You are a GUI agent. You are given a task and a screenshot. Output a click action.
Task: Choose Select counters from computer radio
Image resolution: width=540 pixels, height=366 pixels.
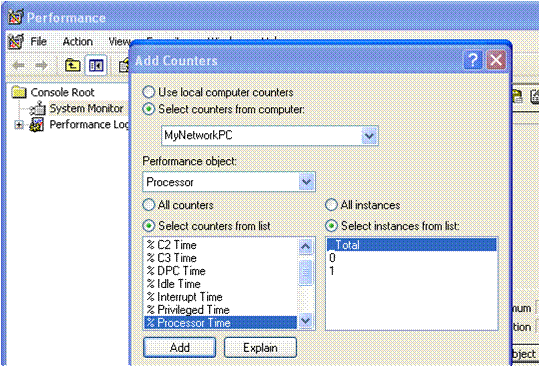click(x=148, y=109)
